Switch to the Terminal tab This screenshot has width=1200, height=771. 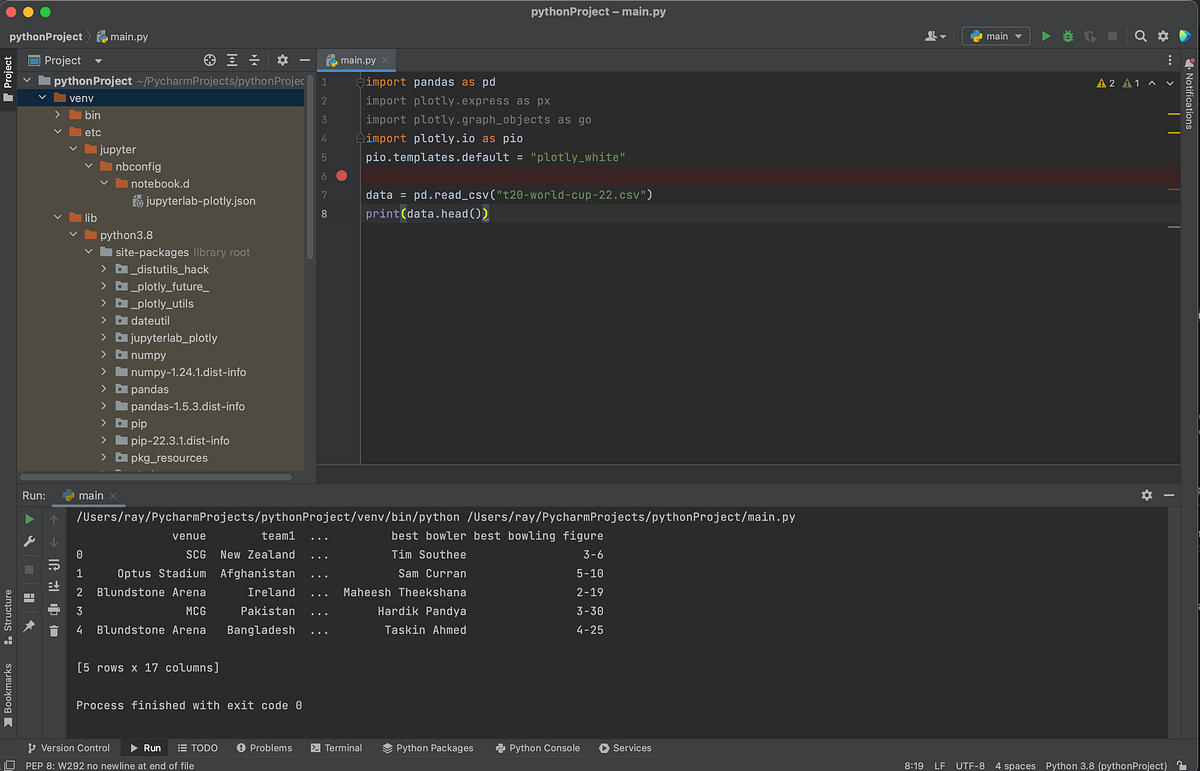[x=336, y=747]
